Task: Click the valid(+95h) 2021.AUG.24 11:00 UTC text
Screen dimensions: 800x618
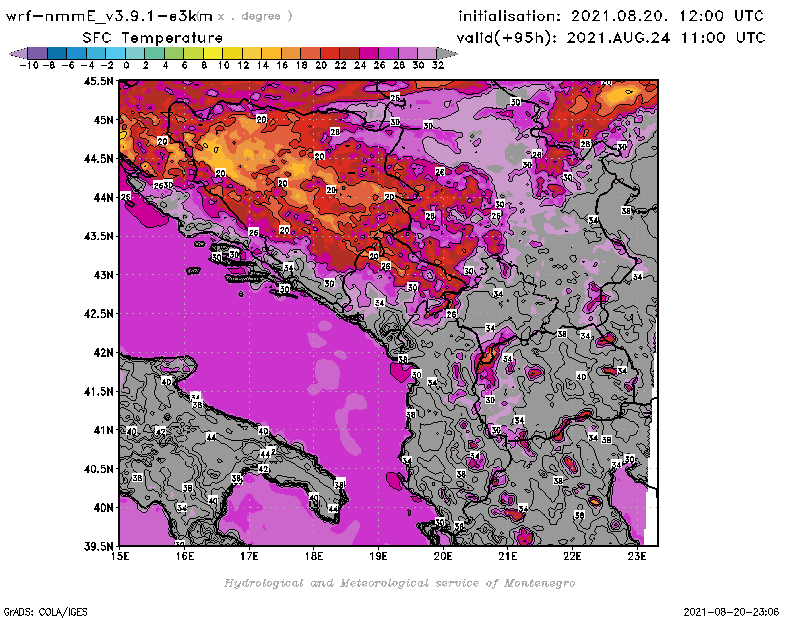Action: 611,38
